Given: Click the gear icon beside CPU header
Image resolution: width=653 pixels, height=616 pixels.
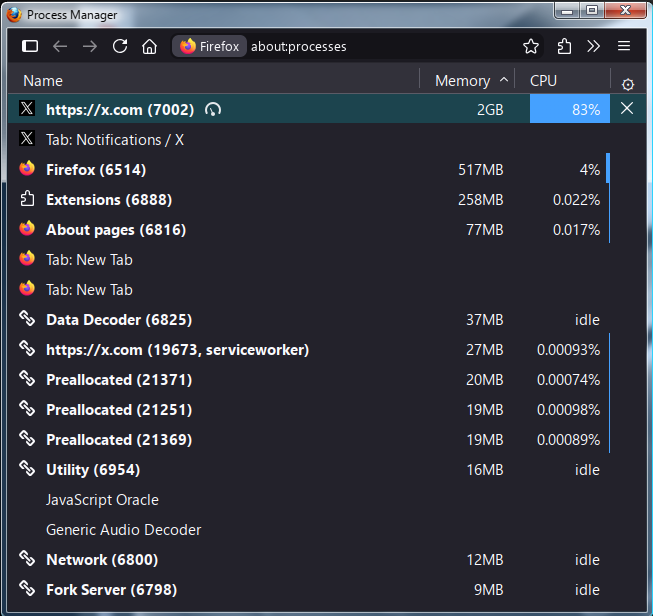Looking at the screenshot, I should 628,85.
